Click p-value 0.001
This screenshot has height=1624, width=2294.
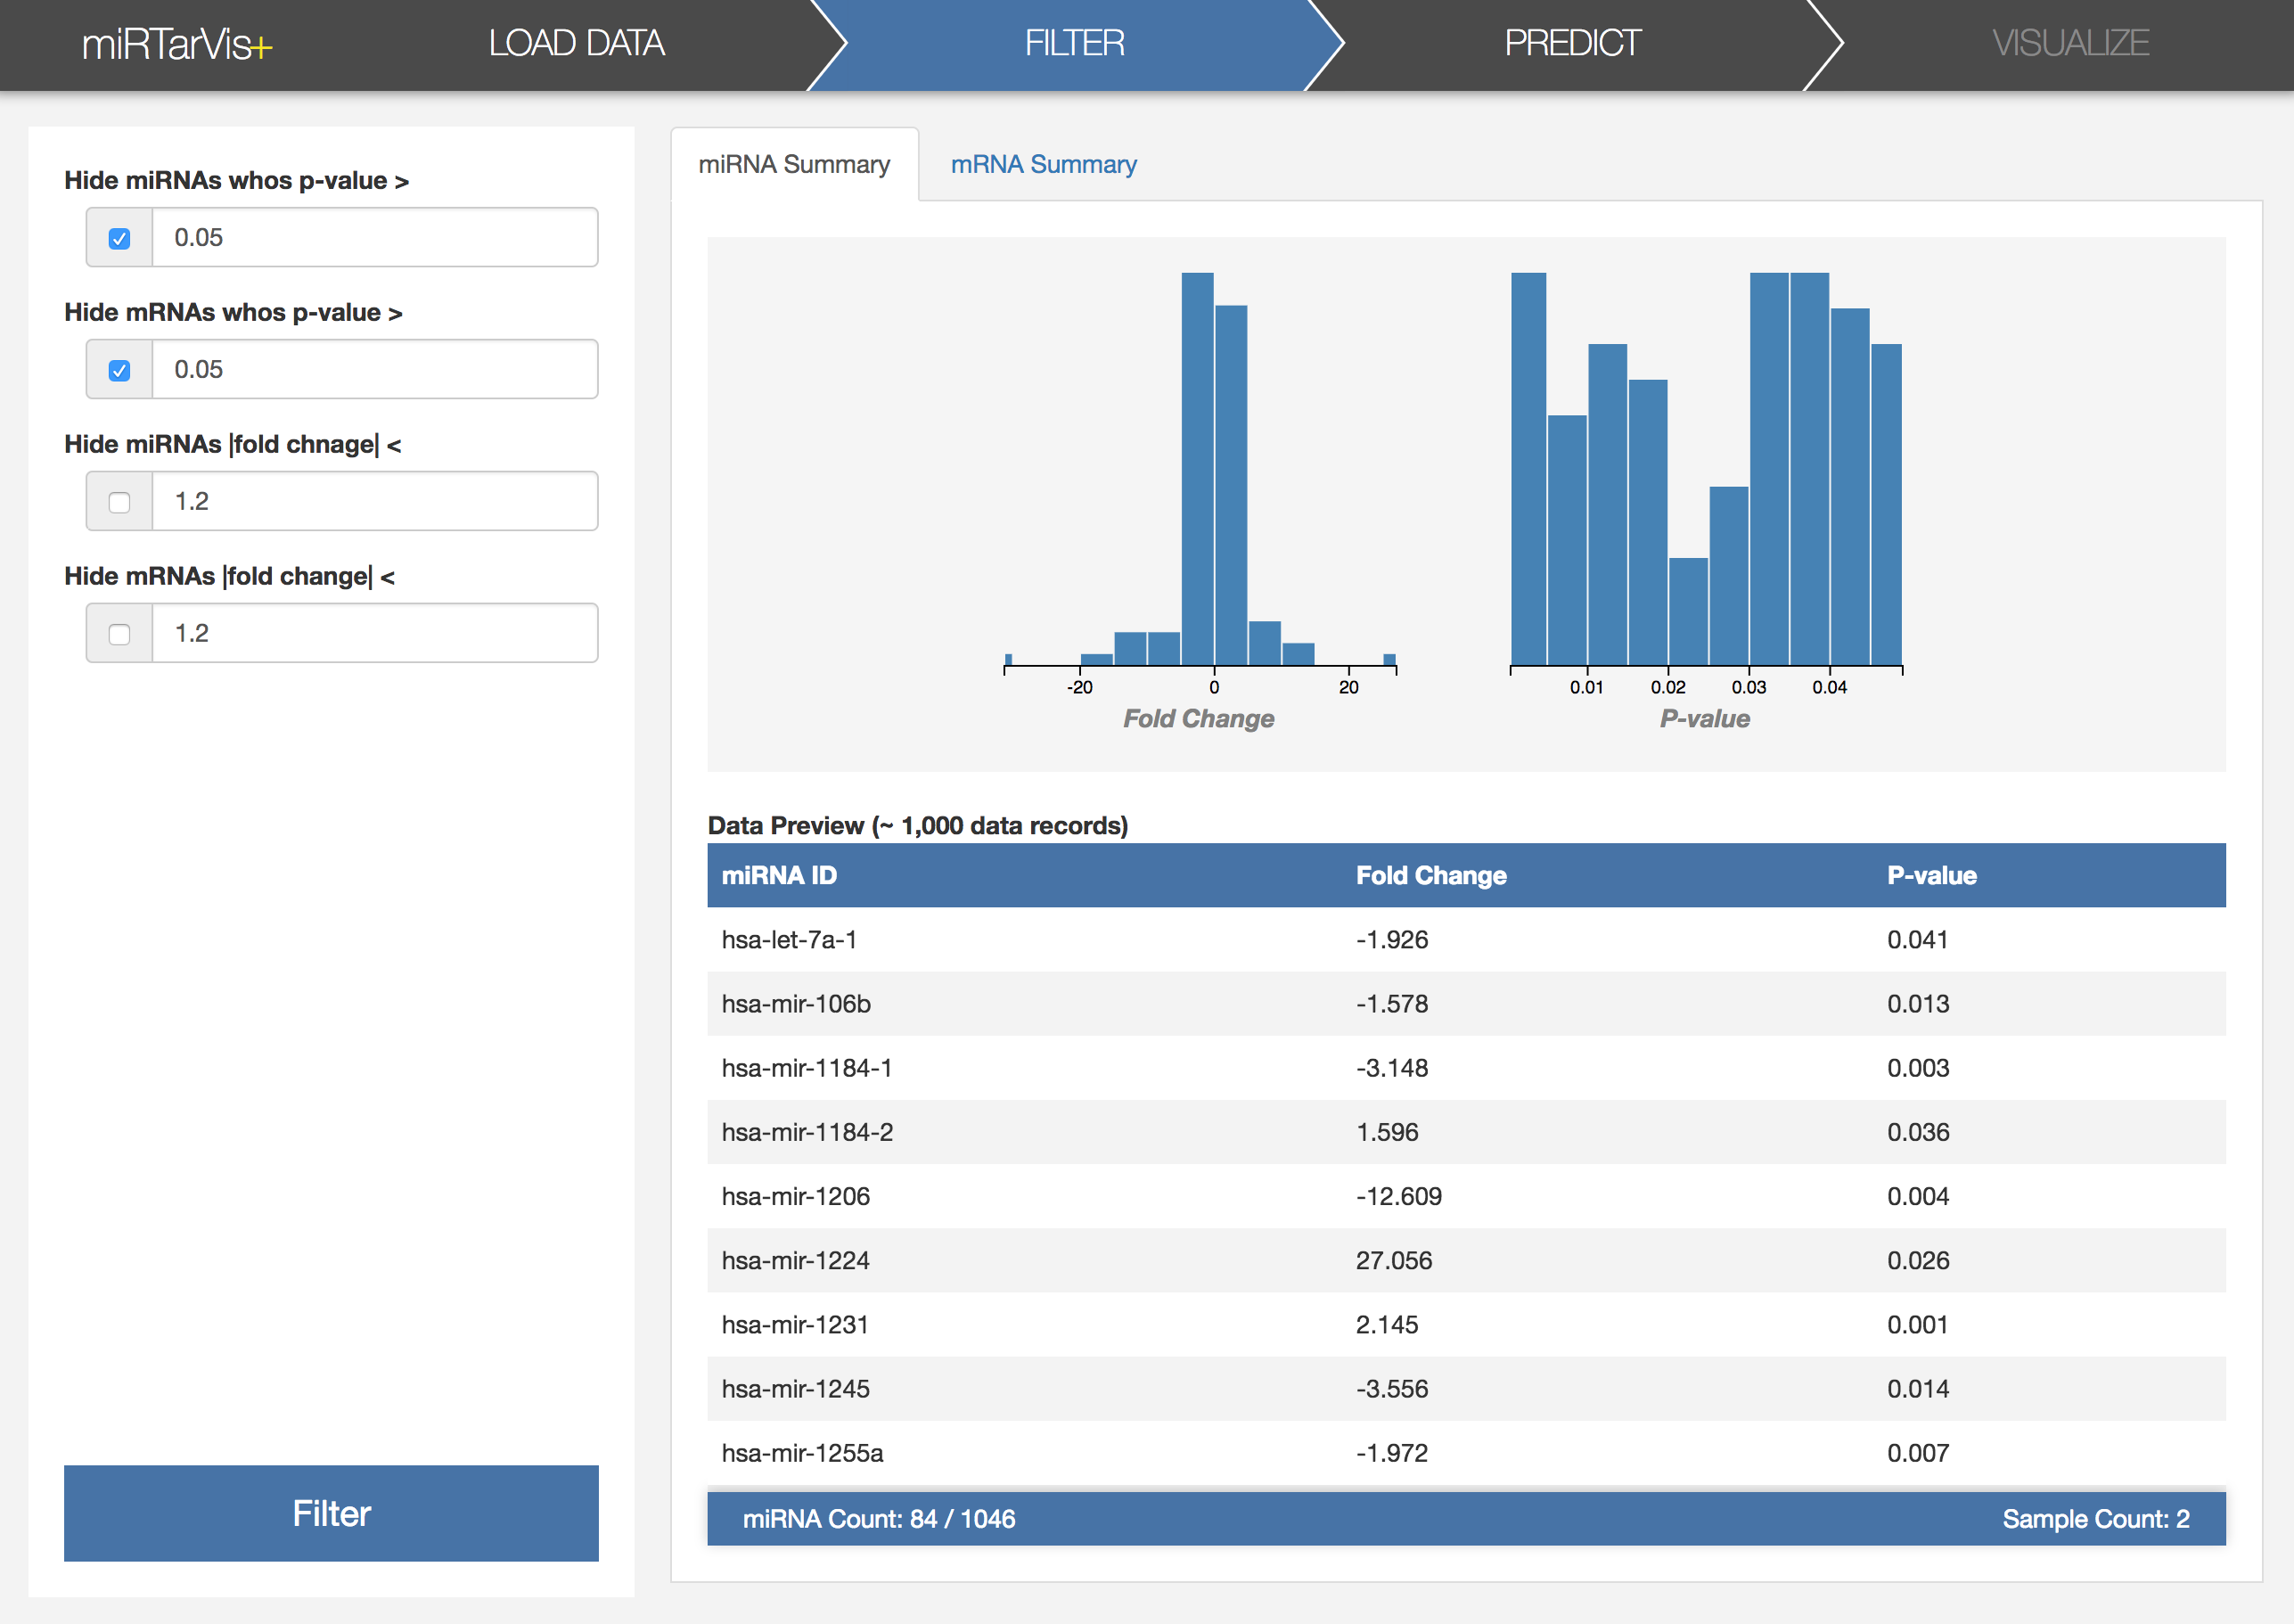coord(1917,1324)
